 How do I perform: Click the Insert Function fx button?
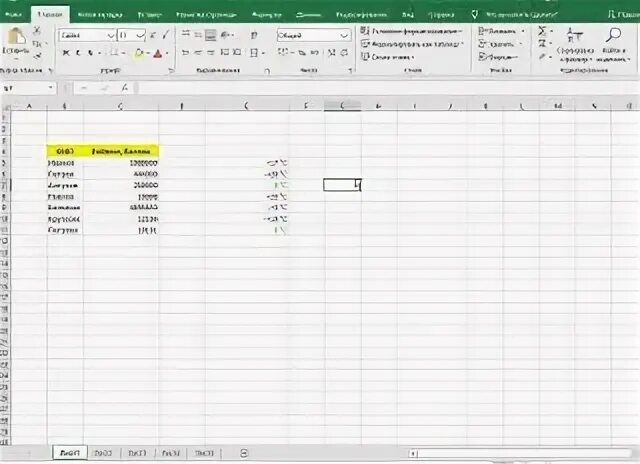point(124,88)
